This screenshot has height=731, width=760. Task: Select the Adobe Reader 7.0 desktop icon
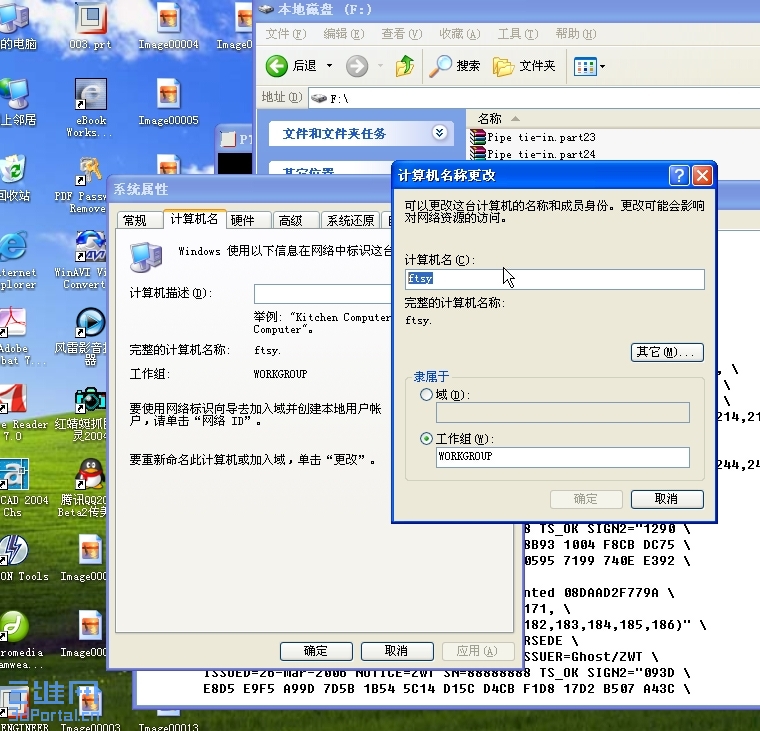(23, 413)
